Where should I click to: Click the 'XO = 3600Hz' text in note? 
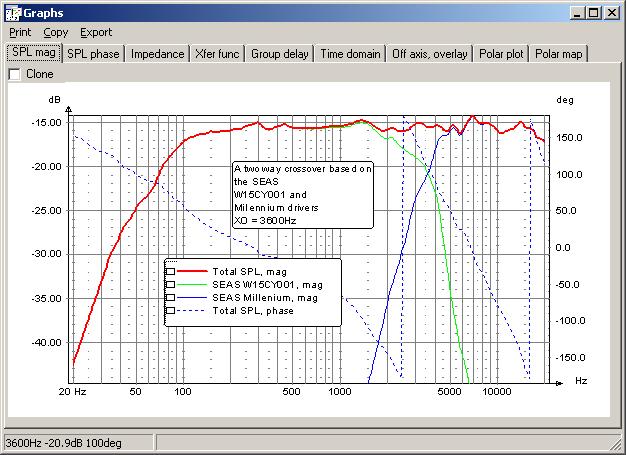click(x=265, y=221)
